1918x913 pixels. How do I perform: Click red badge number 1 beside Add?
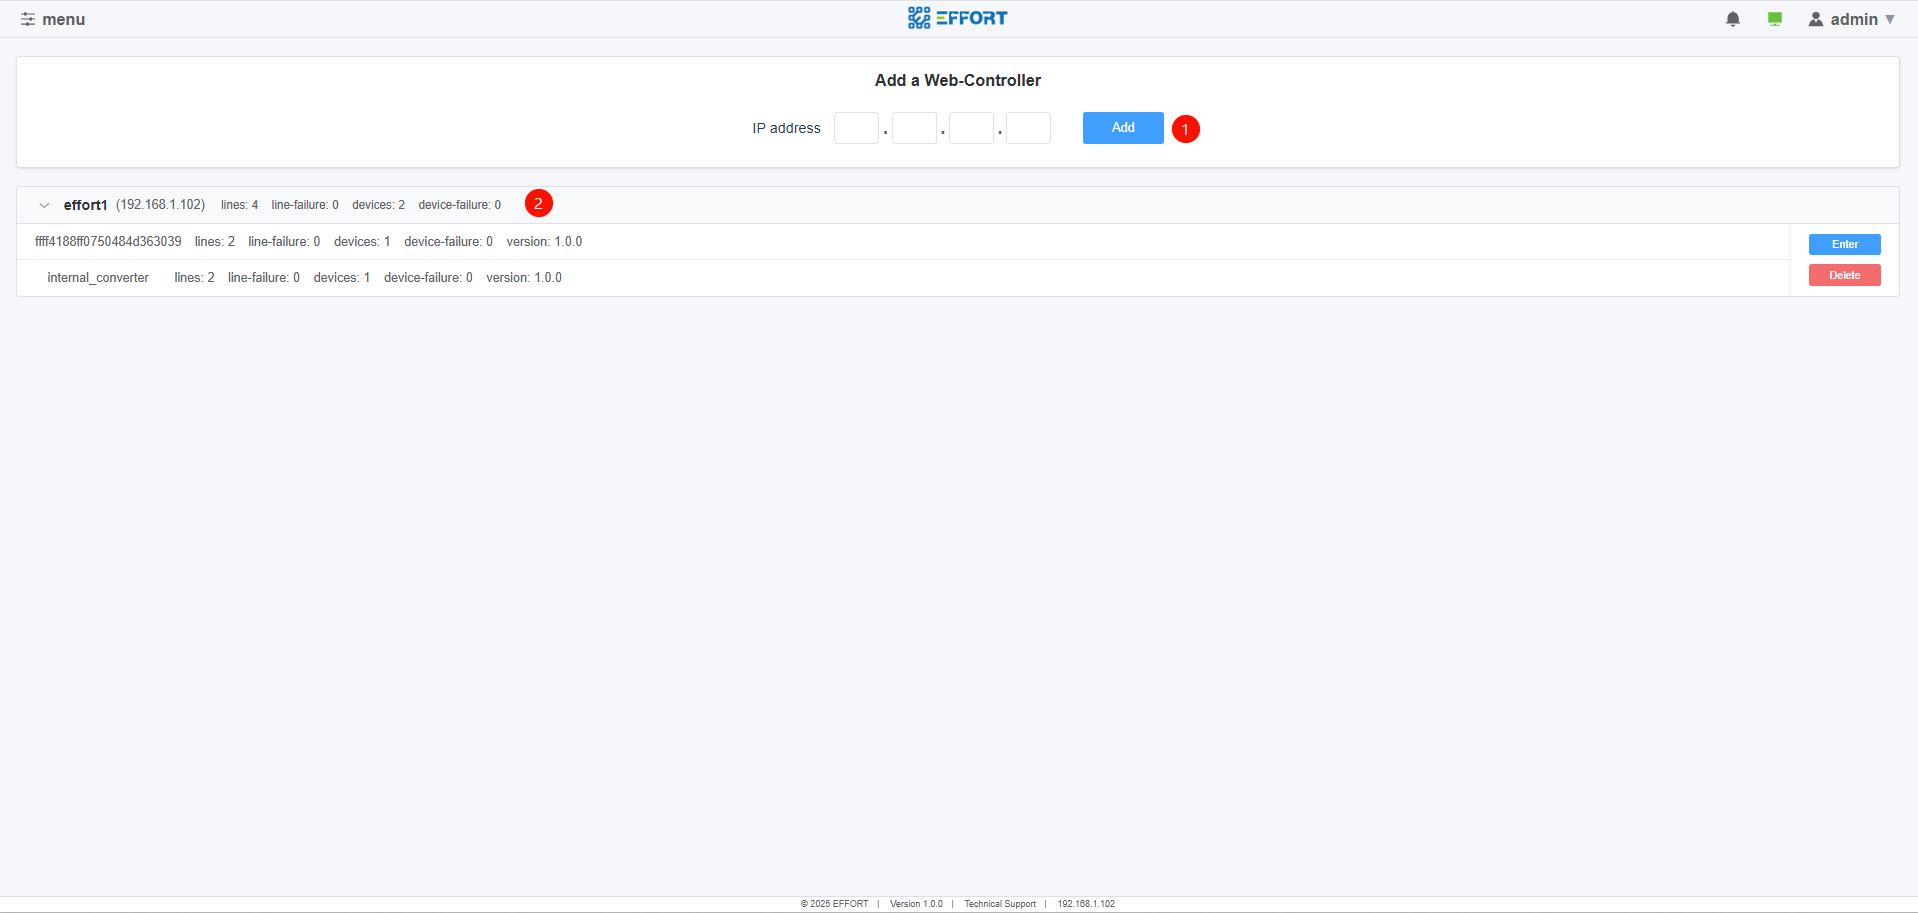pyautogui.click(x=1186, y=129)
